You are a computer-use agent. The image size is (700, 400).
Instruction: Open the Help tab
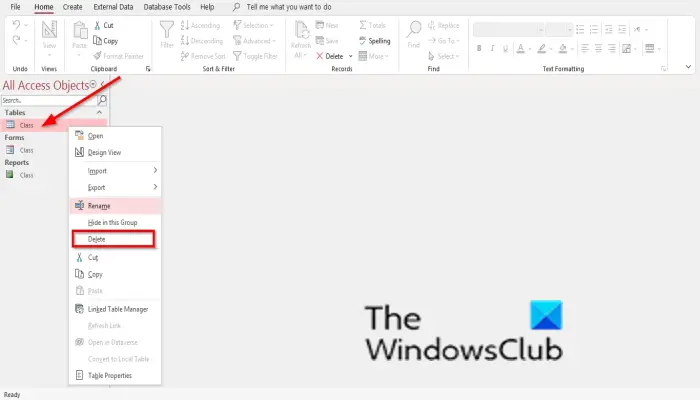(x=207, y=7)
